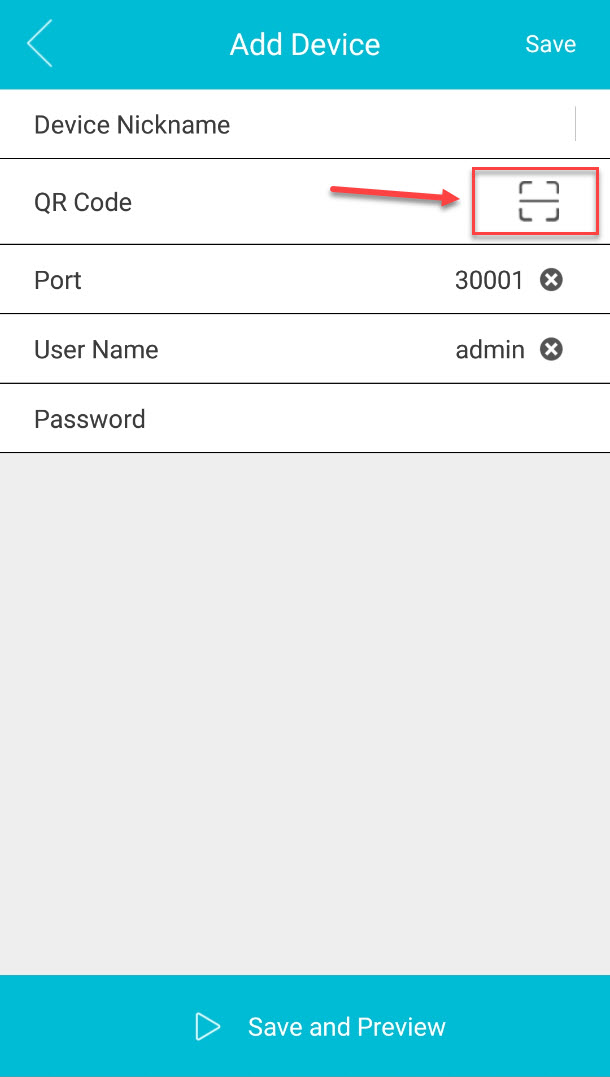Click the text cursor in Device Nickname
Screen dimensions: 610x1077
click(x=576, y=124)
